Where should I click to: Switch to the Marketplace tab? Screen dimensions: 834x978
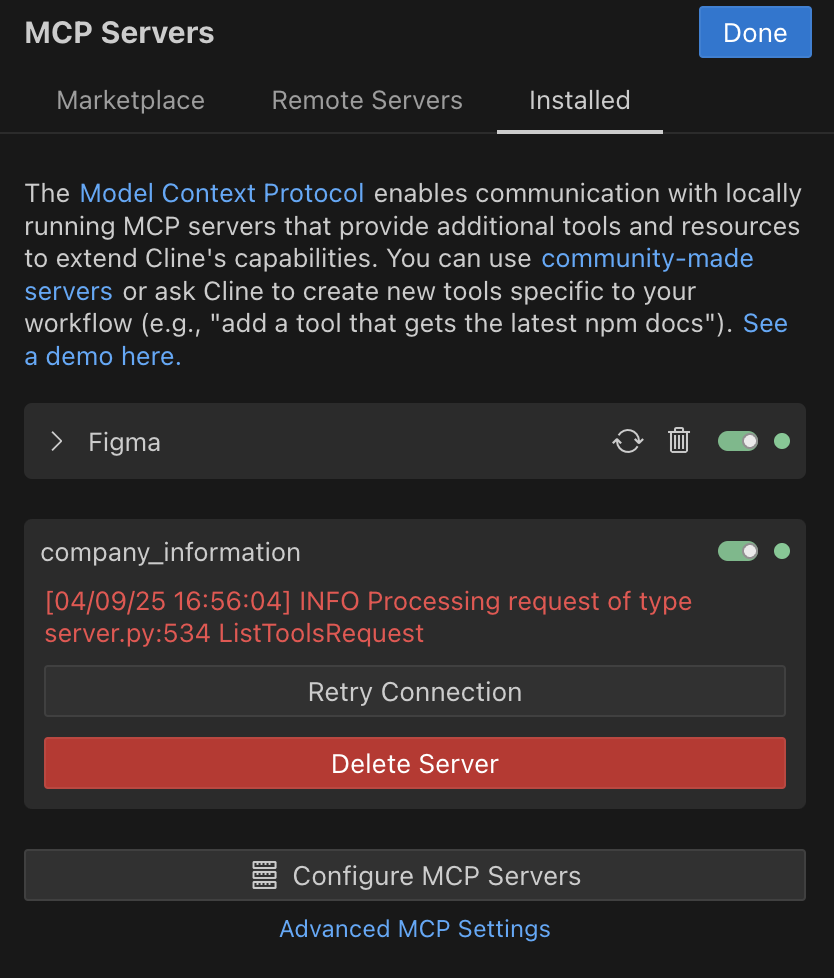point(130,100)
